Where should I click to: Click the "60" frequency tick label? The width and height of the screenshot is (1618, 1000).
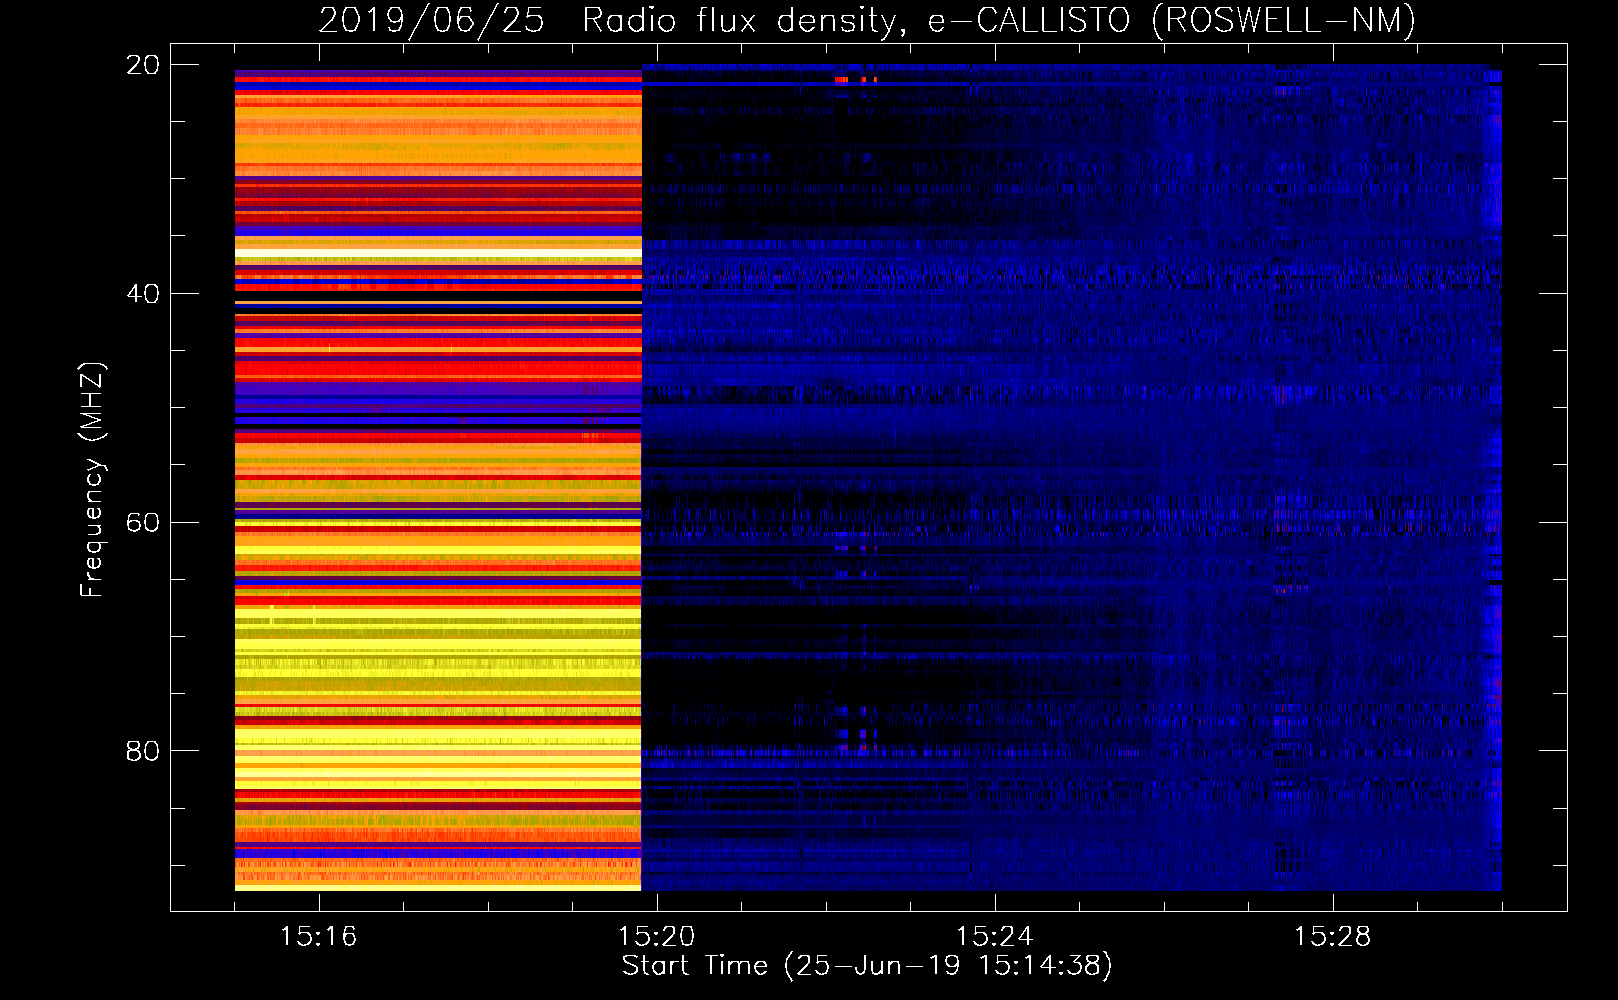click(x=143, y=523)
